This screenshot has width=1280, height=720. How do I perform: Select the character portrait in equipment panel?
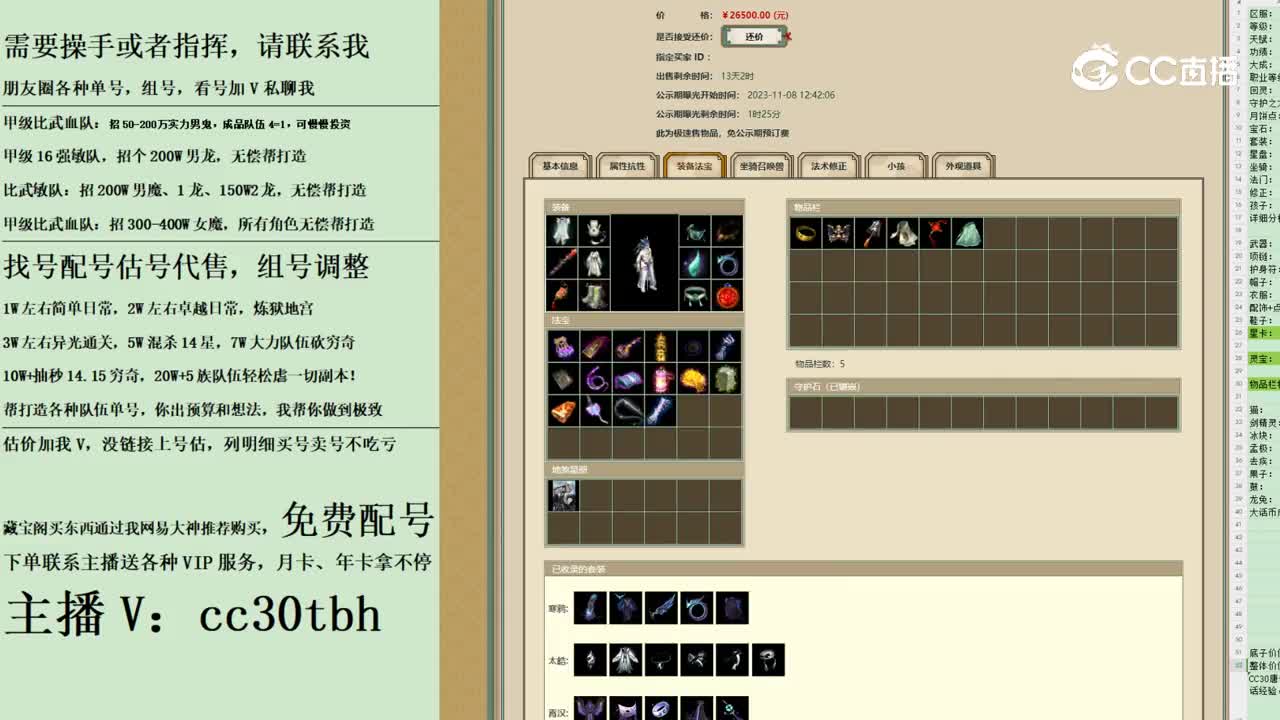click(645, 263)
